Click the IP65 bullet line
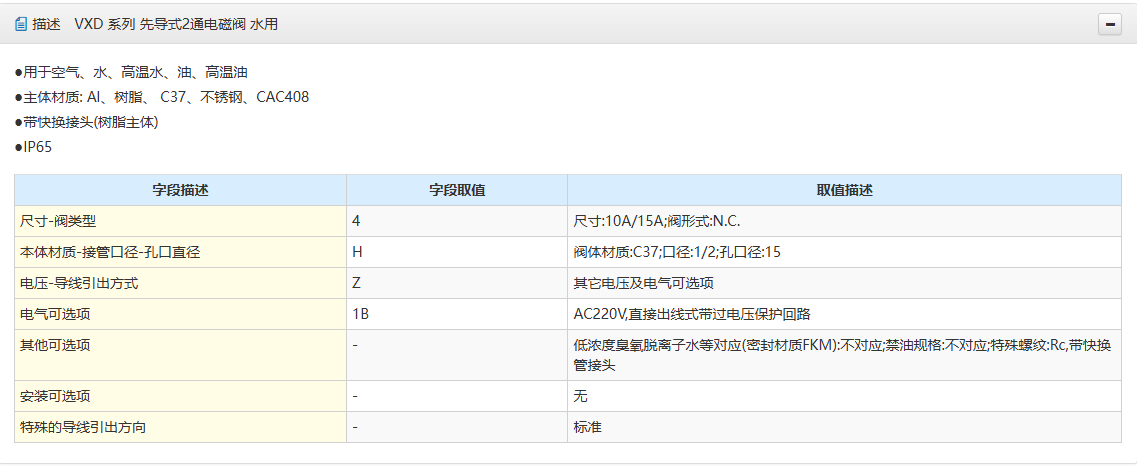 coord(35,147)
